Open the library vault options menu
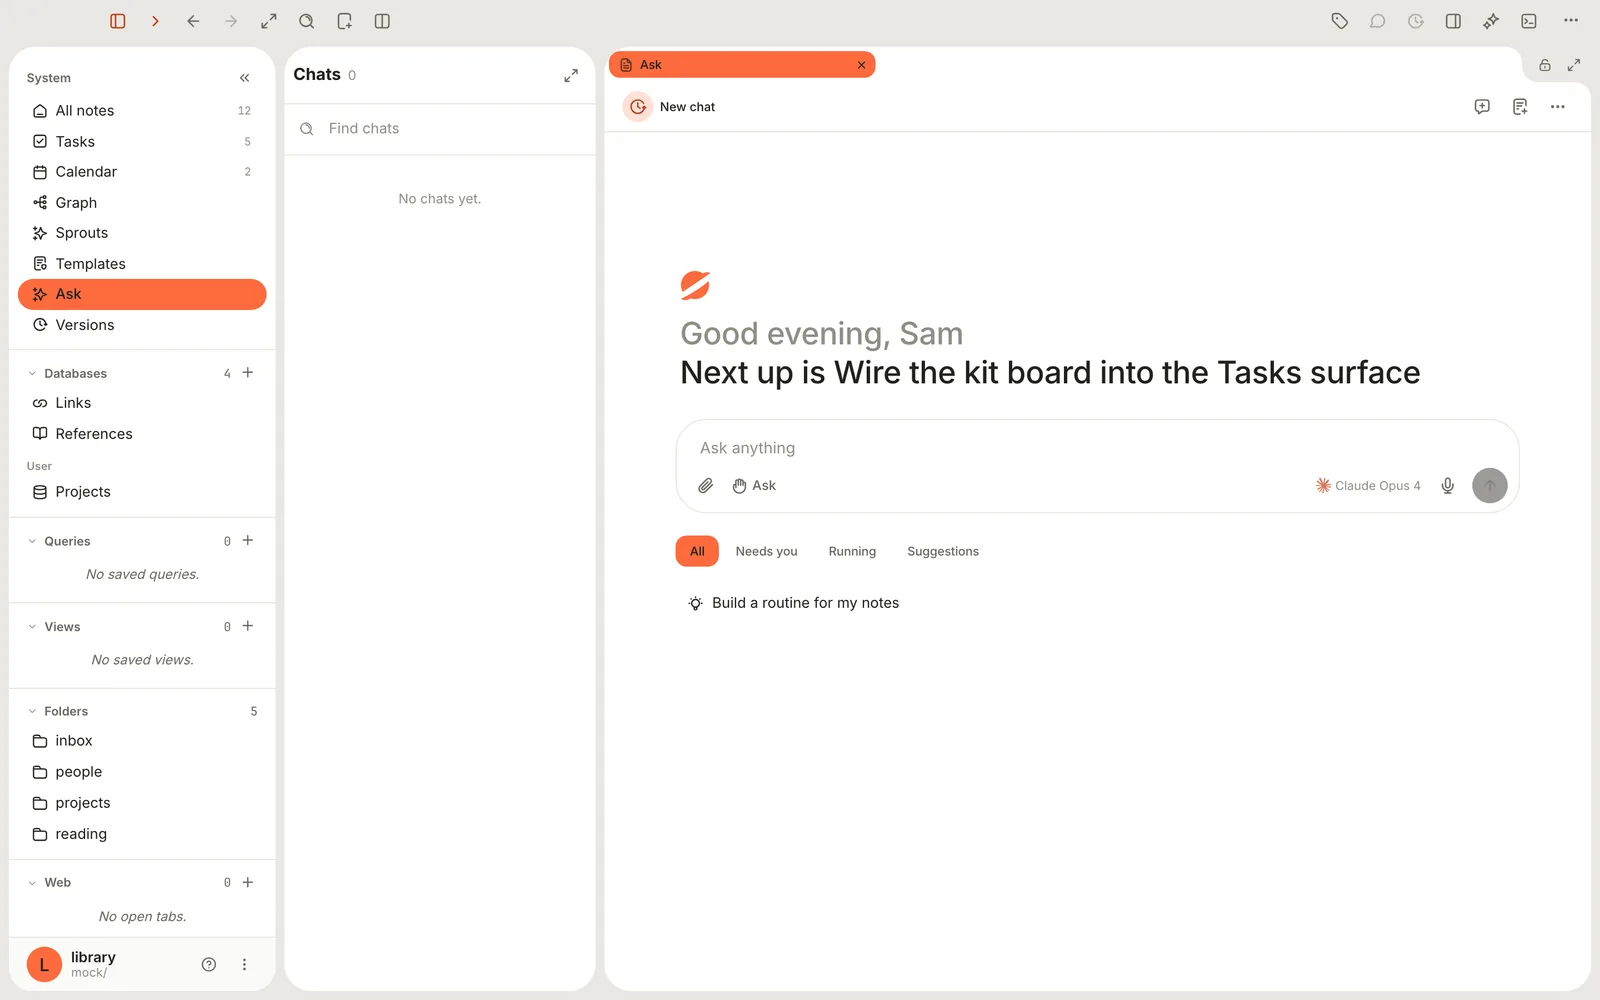The image size is (1600, 1000). tap(244, 965)
